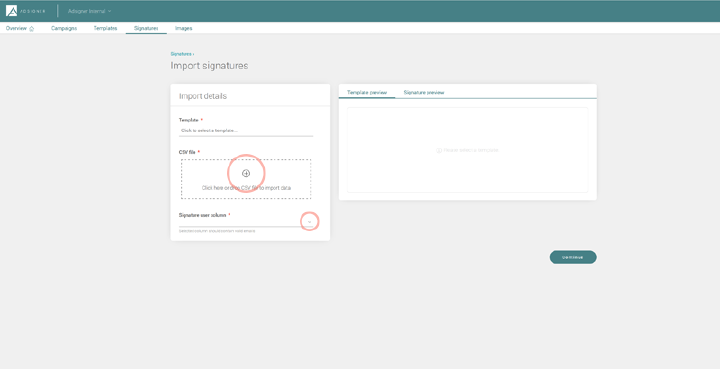This screenshot has width=720, height=369.
Task: Click the Signature user column field
Action: click(x=246, y=222)
